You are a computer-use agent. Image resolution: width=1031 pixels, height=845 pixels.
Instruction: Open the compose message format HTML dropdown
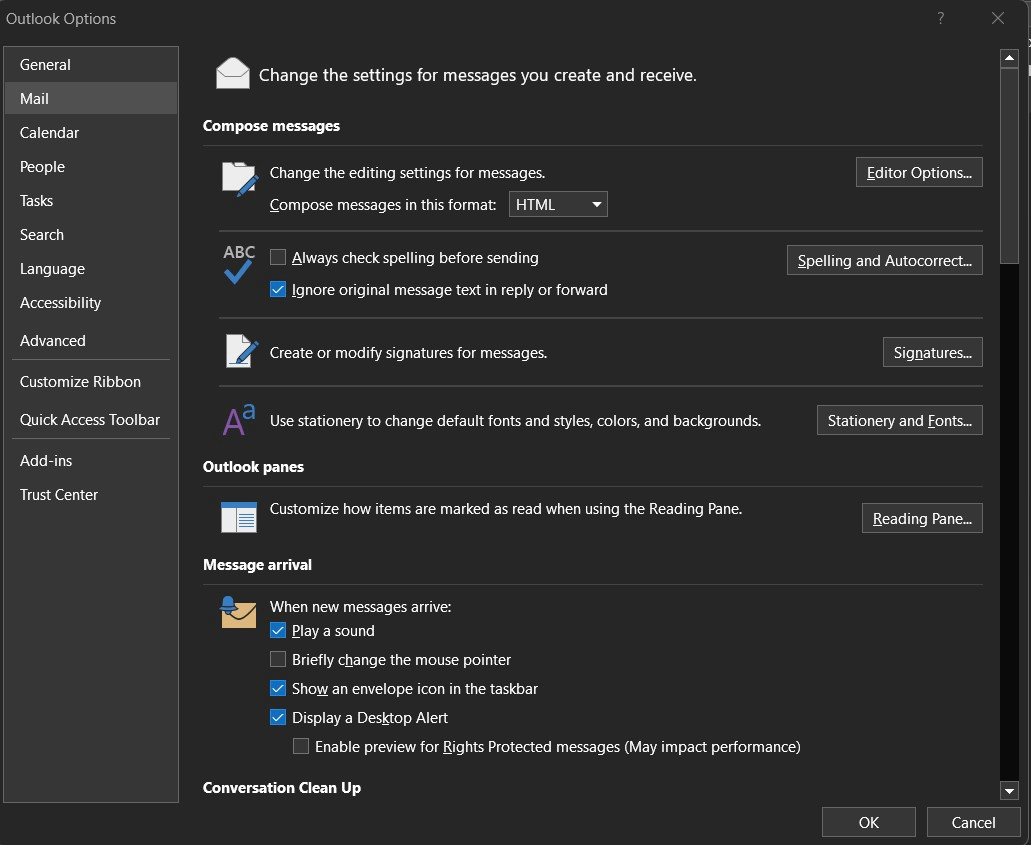tap(558, 204)
